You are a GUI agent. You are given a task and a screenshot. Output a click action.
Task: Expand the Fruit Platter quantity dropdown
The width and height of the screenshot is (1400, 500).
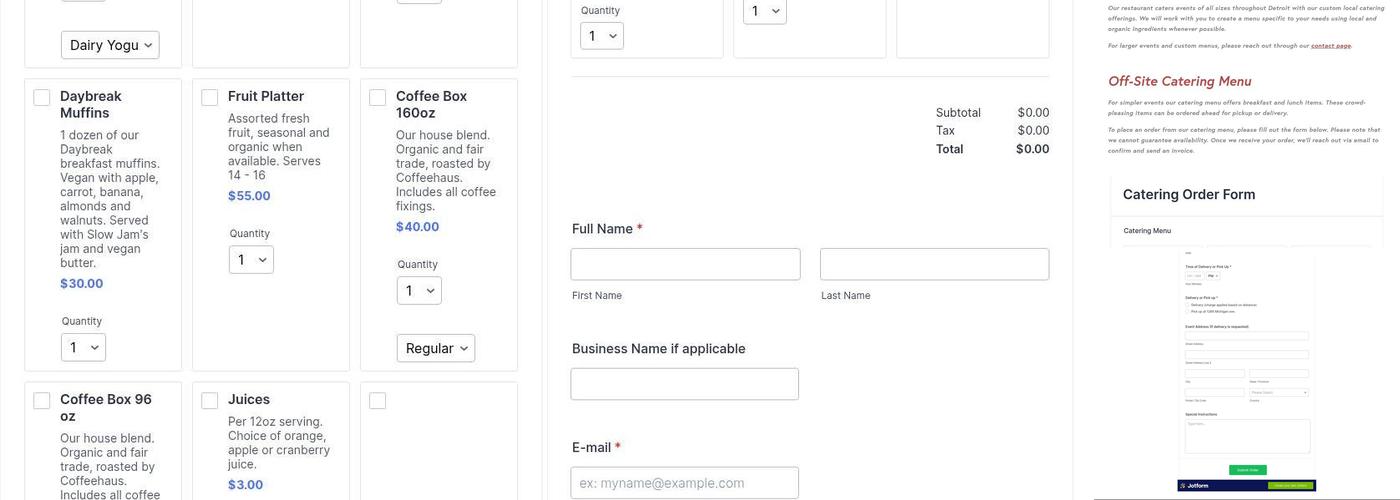tap(251, 260)
